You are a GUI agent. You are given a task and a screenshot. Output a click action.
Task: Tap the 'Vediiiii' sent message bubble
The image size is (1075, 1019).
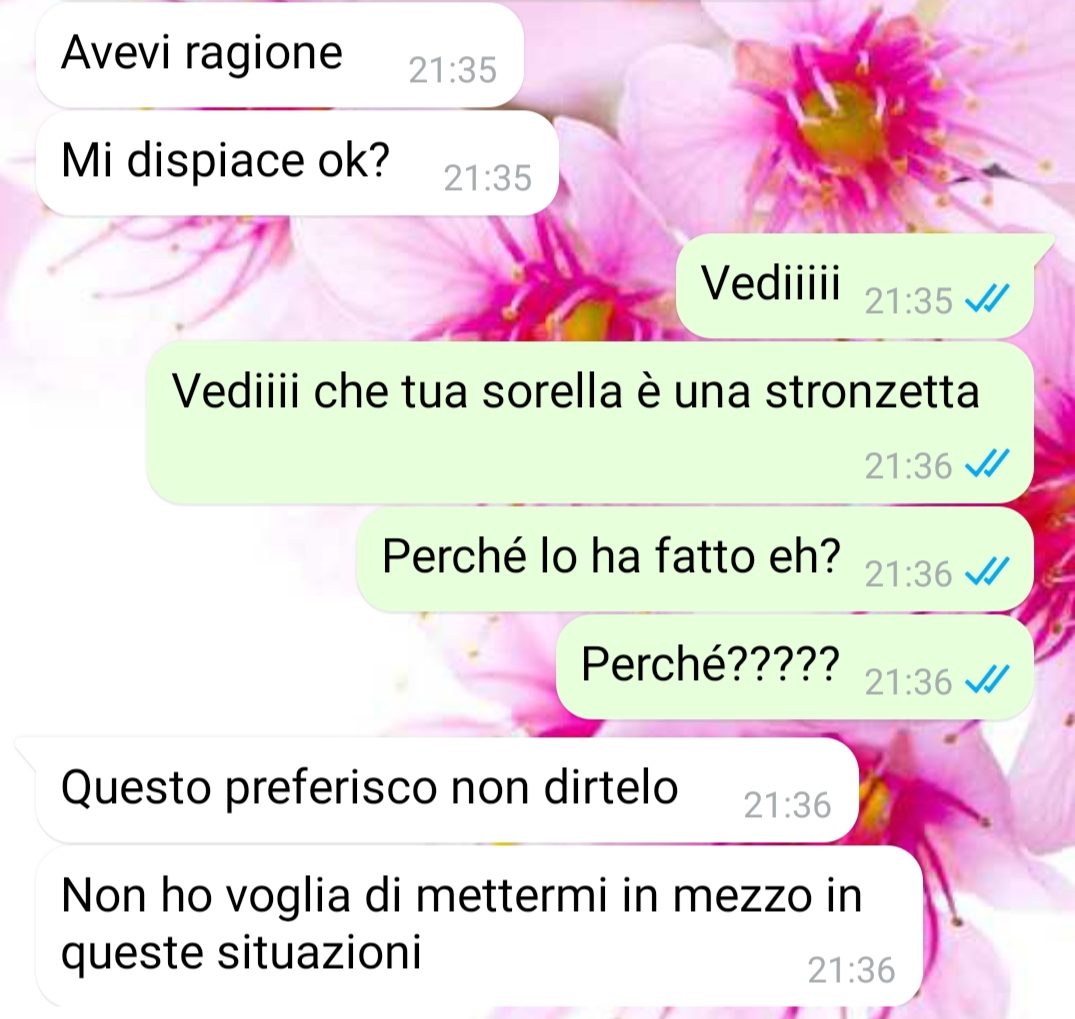pyautogui.click(x=855, y=285)
